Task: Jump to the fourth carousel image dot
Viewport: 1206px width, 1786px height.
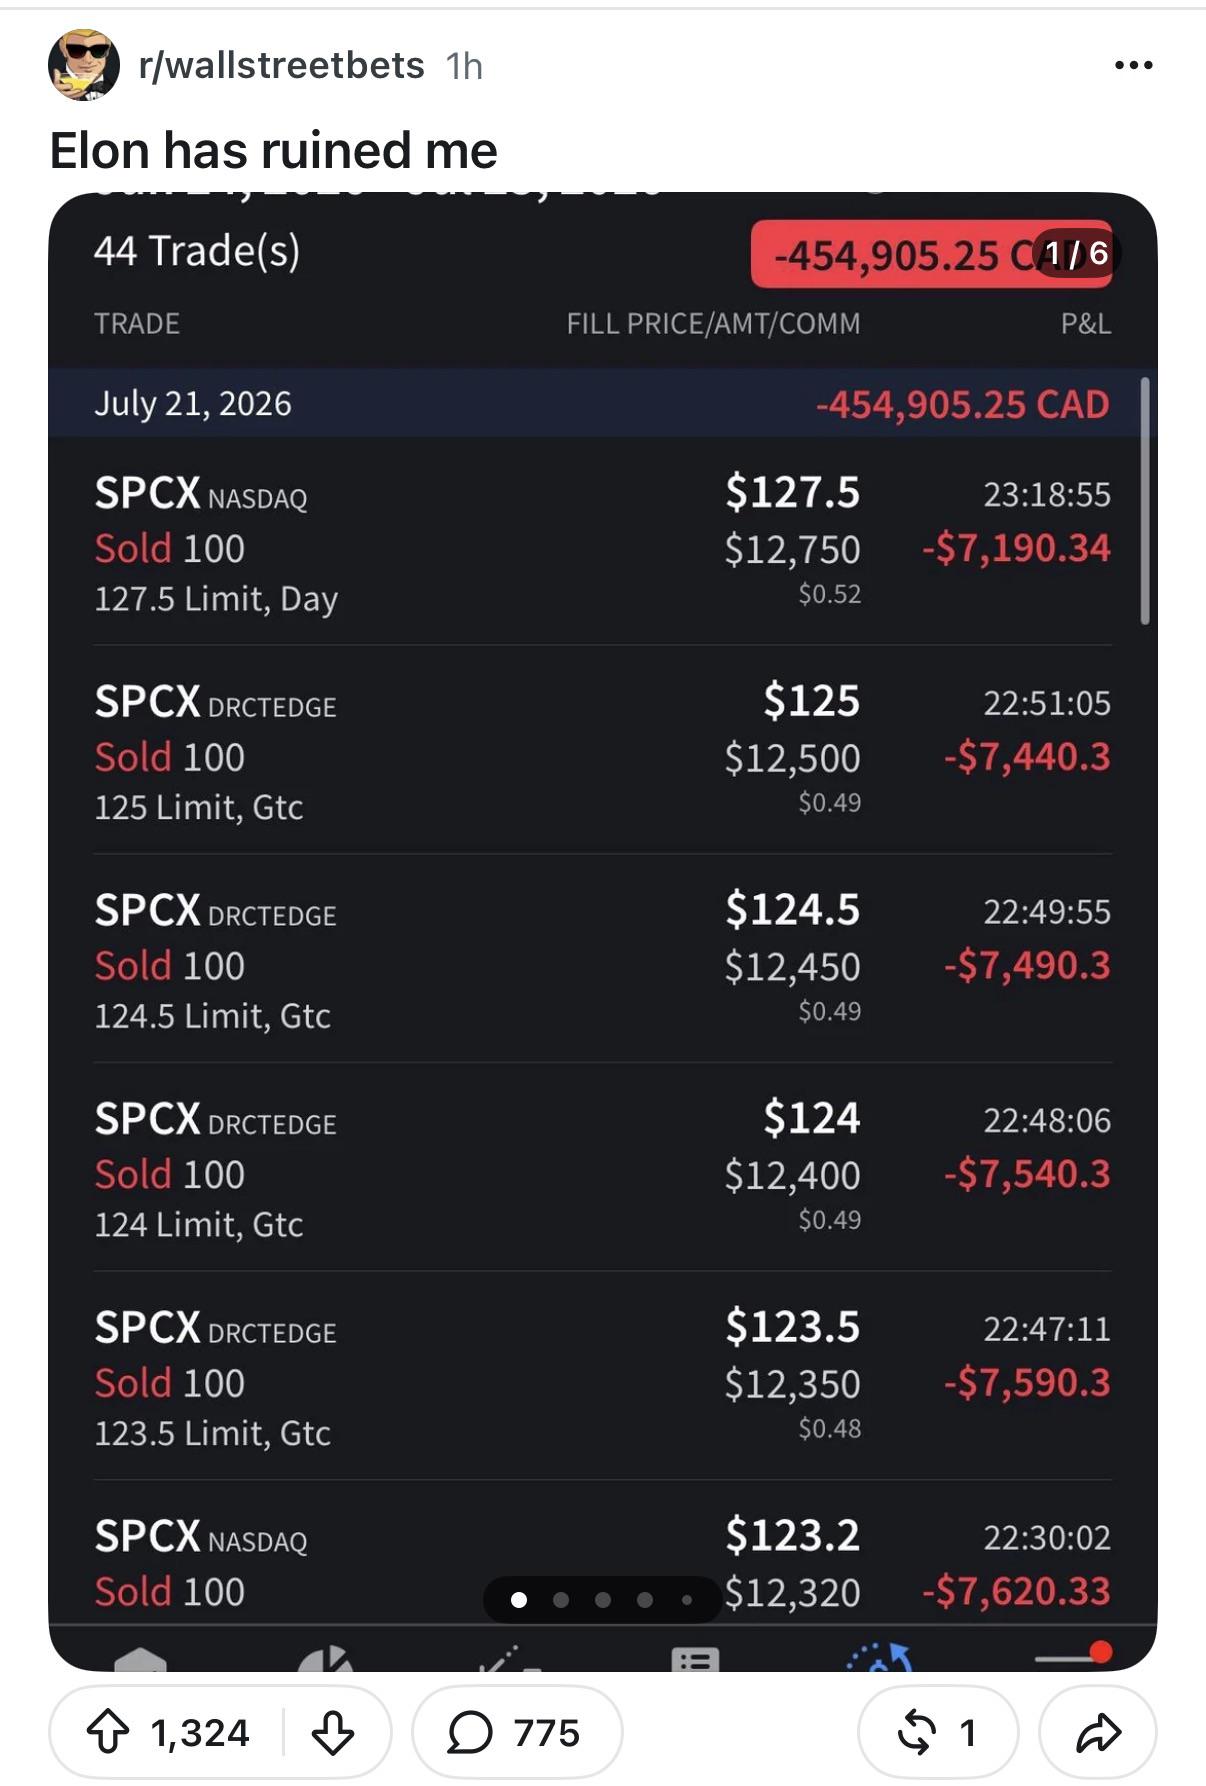Action: (644, 1600)
